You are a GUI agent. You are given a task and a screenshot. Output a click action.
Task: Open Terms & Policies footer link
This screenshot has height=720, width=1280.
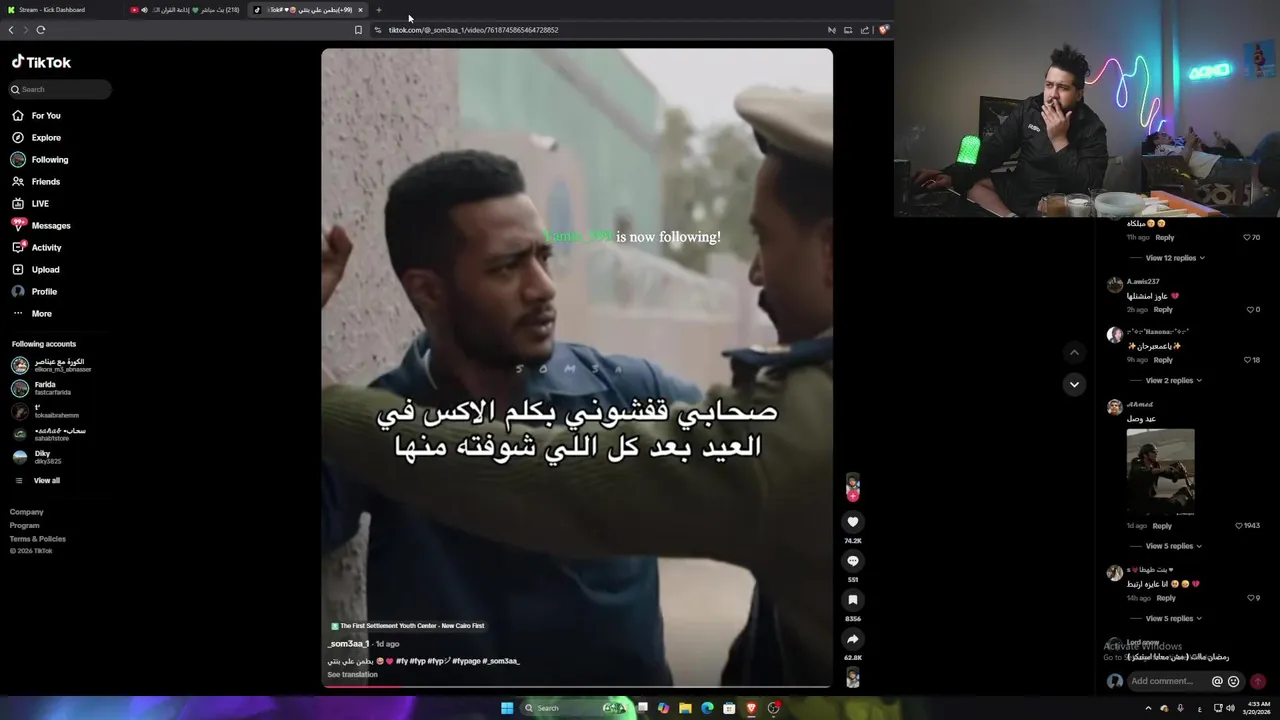coord(38,539)
